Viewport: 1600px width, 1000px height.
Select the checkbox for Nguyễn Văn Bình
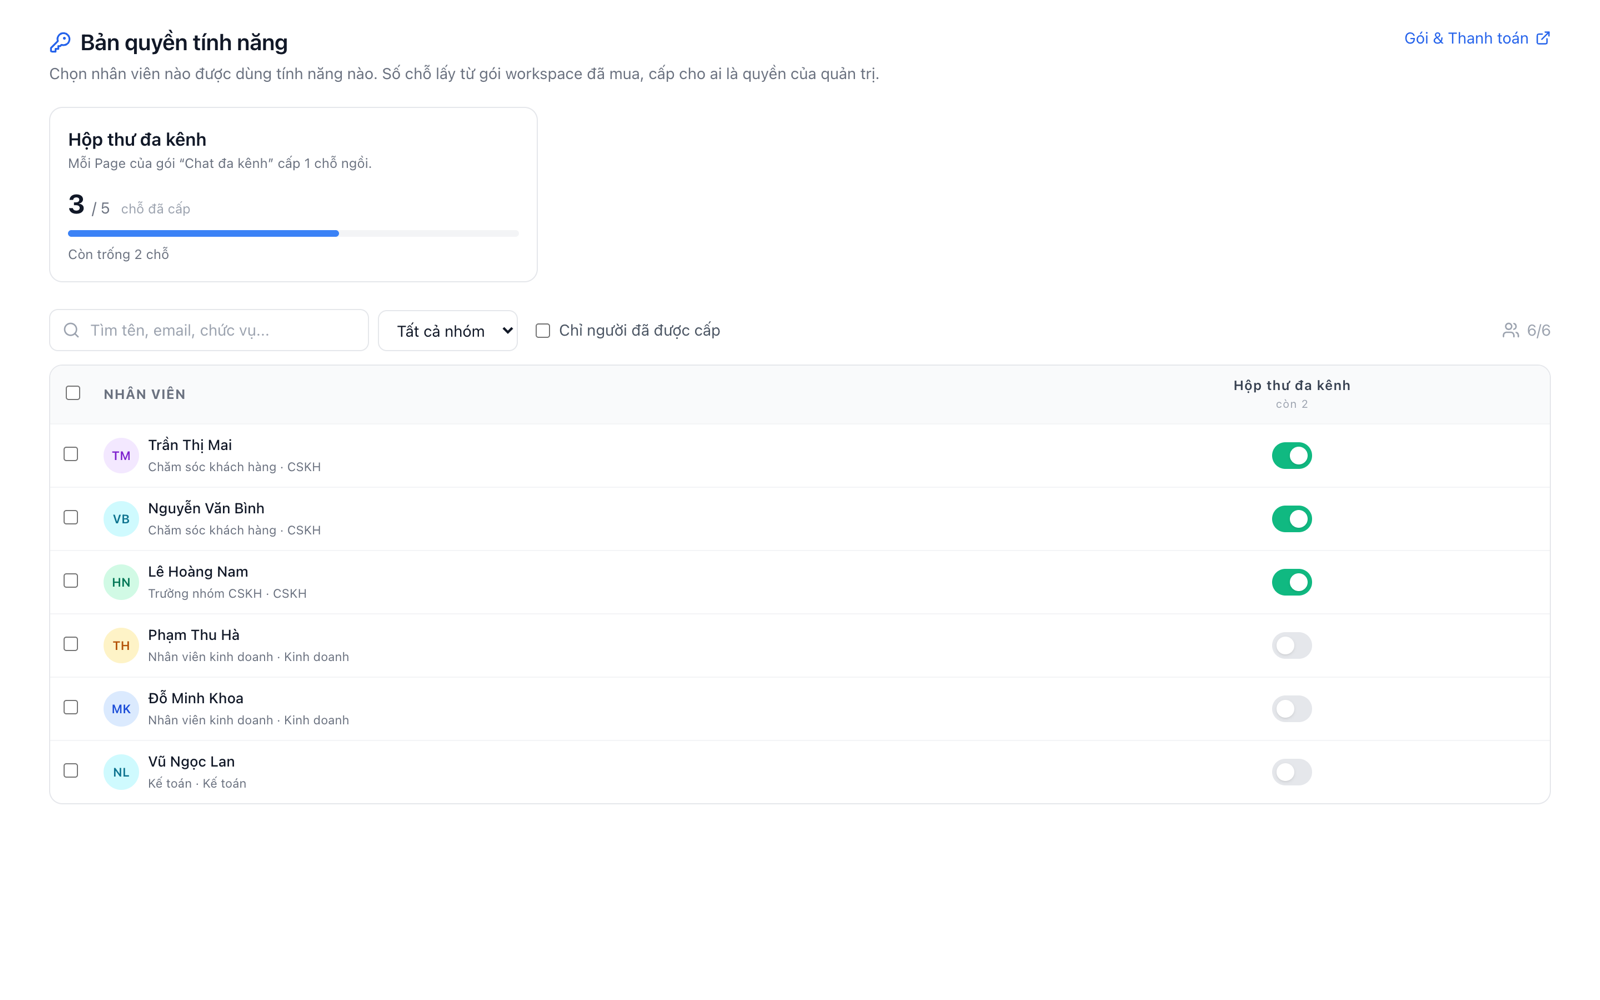71,517
